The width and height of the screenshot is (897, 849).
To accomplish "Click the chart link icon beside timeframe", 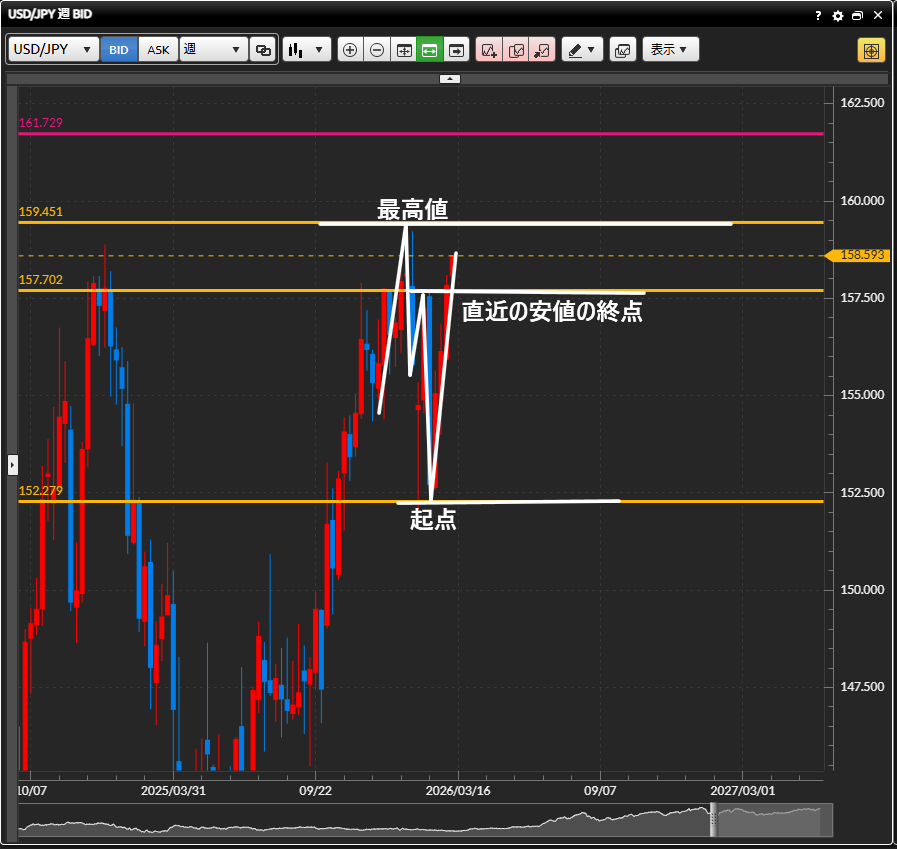I will click(x=264, y=50).
